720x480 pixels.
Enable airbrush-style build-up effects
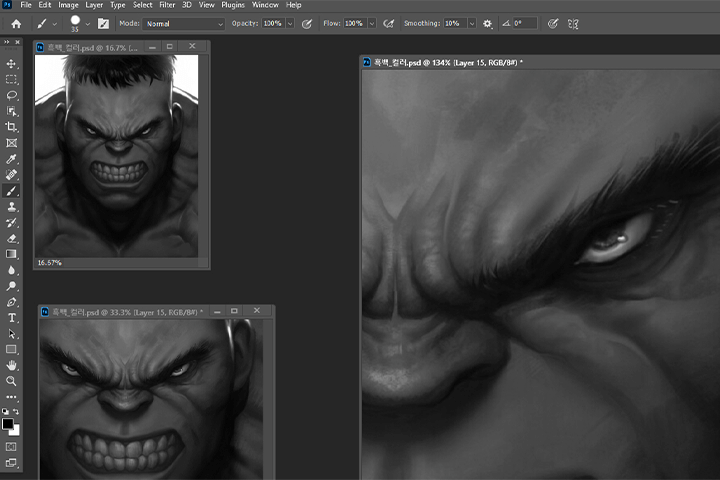tap(388, 24)
